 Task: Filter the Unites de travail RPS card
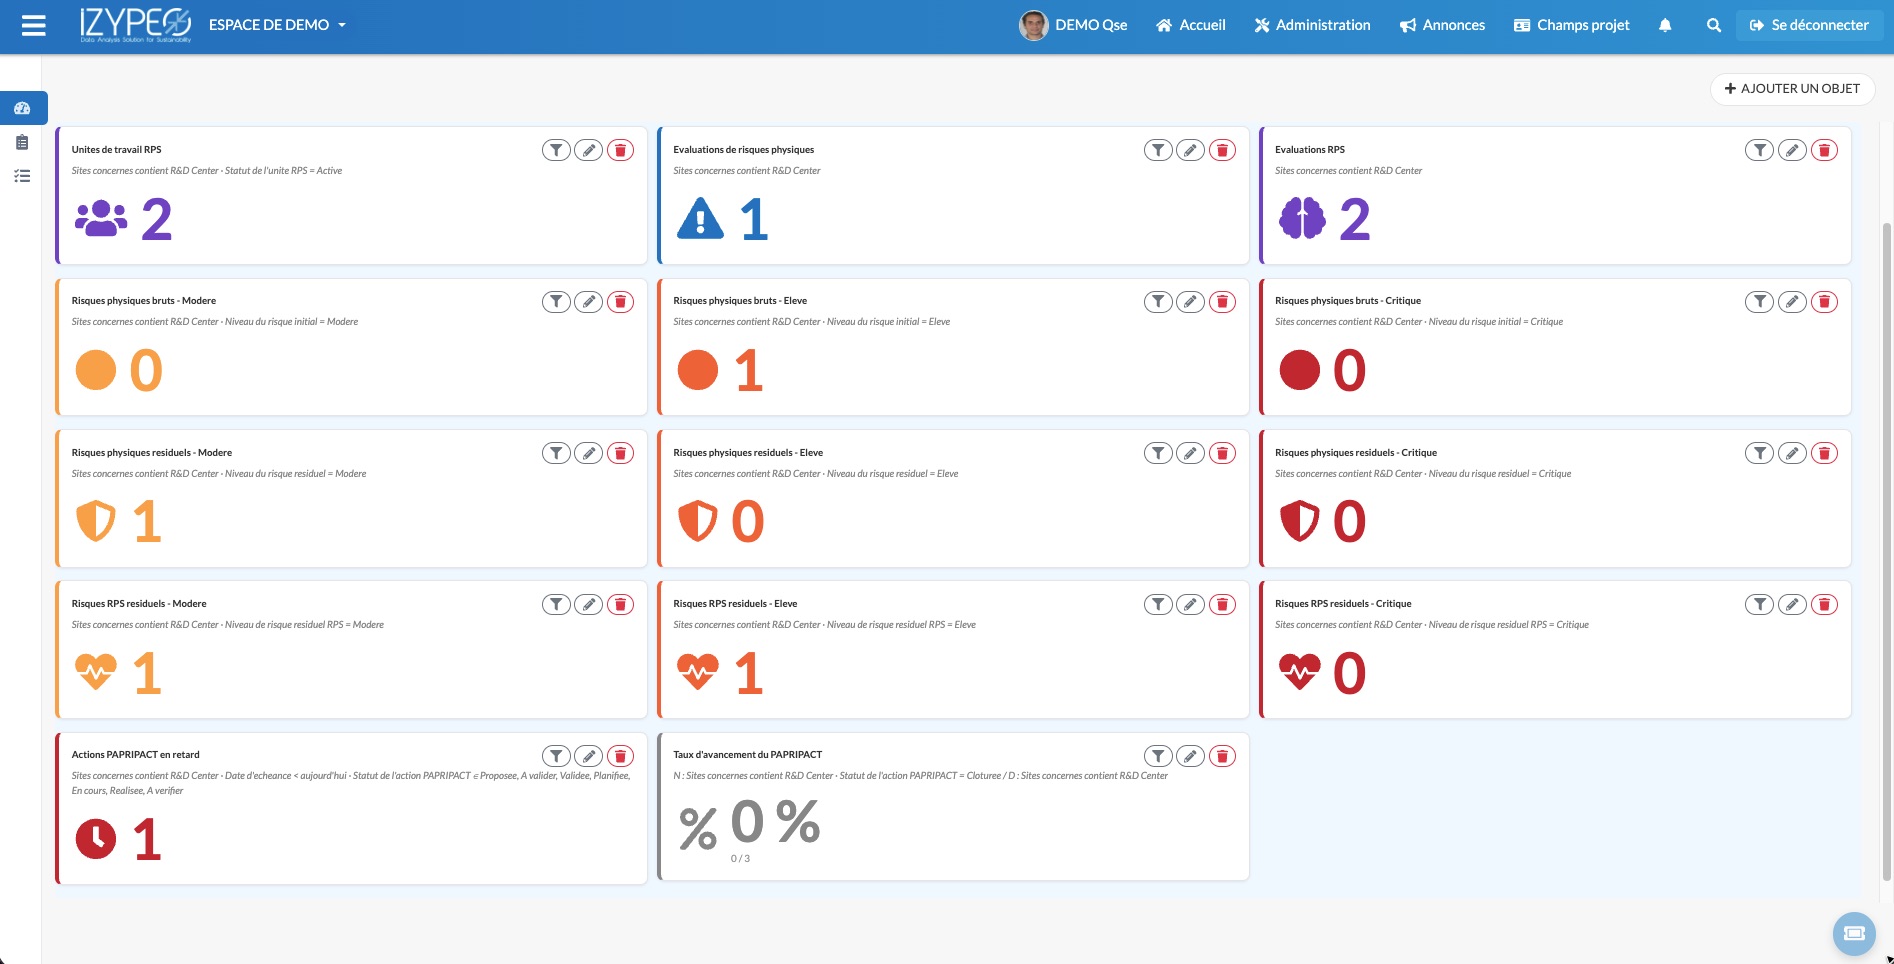click(556, 150)
